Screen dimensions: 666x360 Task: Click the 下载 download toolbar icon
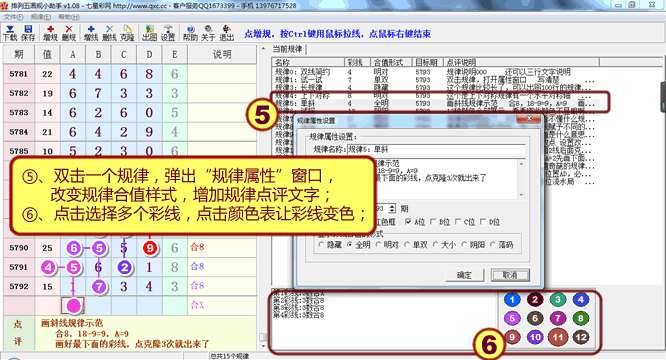[10, 33]
